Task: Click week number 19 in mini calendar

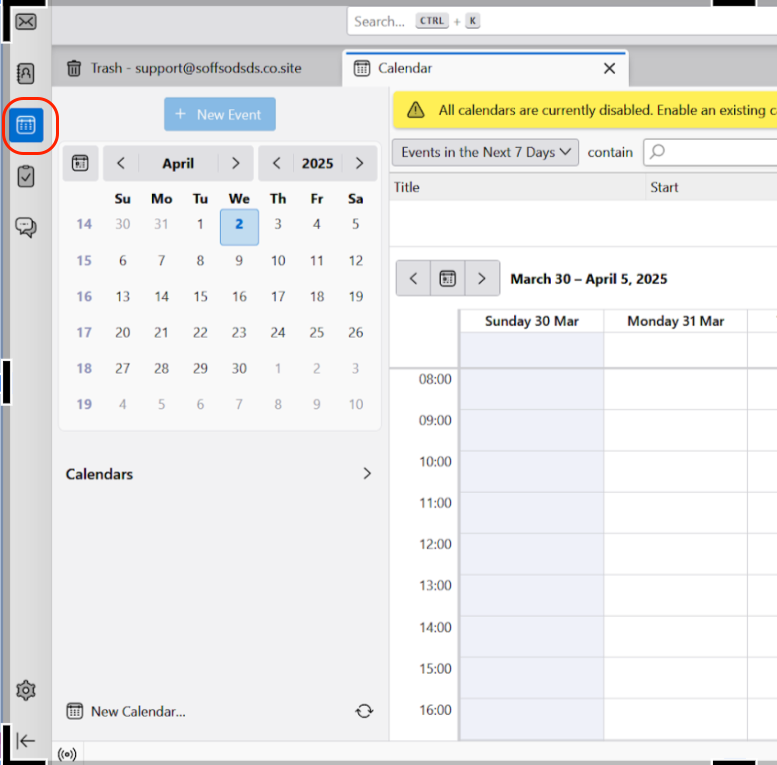Action: 84,404
